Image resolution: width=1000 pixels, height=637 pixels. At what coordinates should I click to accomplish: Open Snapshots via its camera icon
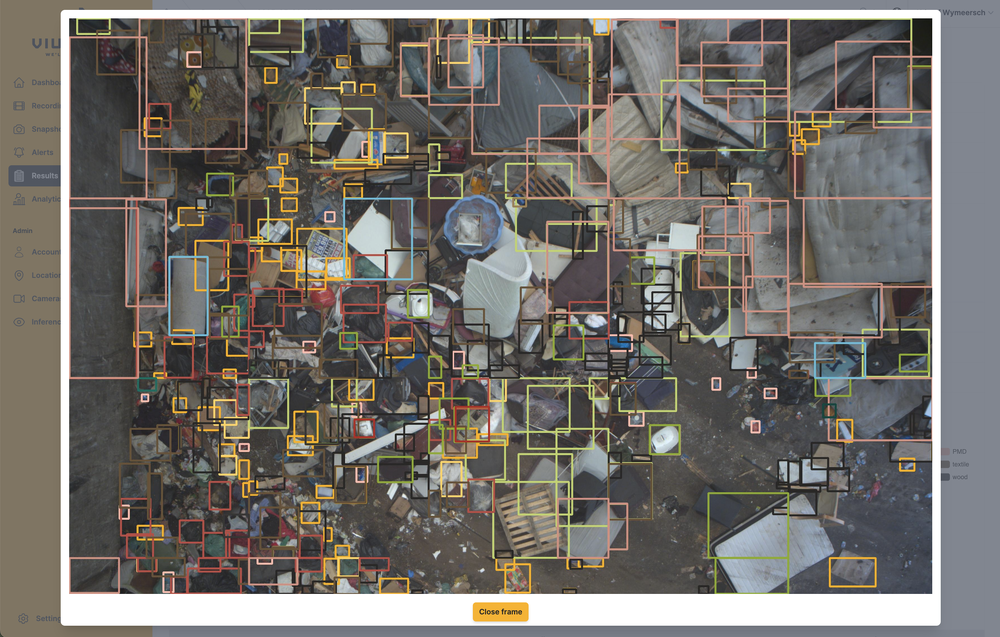[20, 129]
